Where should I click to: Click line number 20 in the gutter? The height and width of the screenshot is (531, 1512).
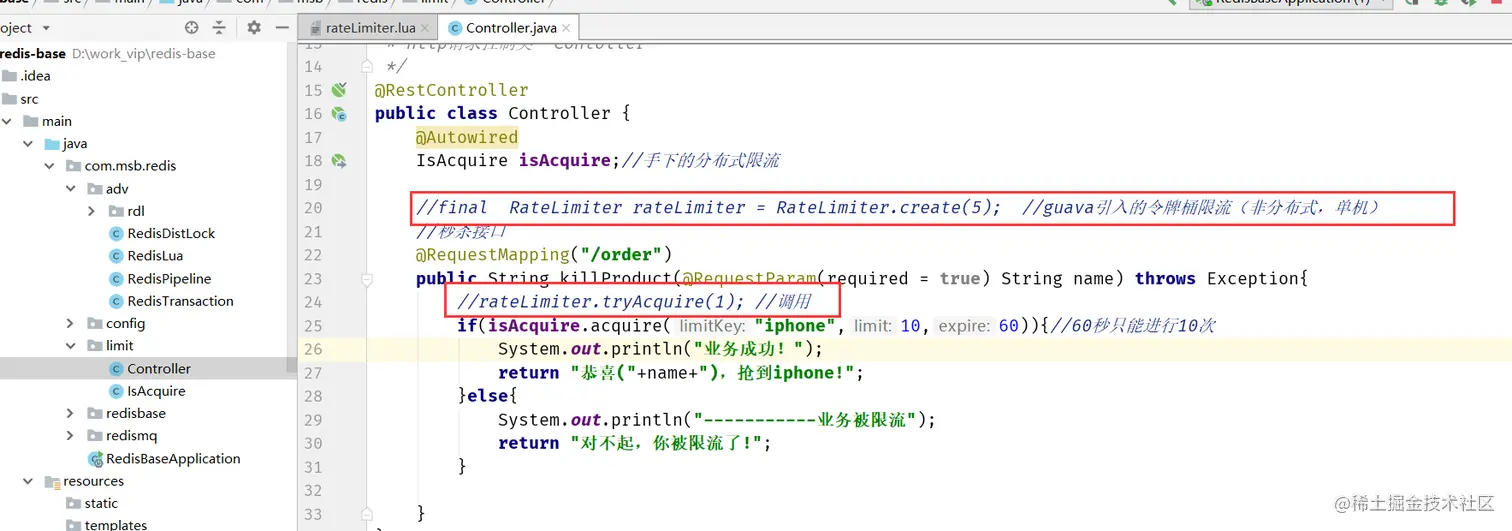coord(313,208)
